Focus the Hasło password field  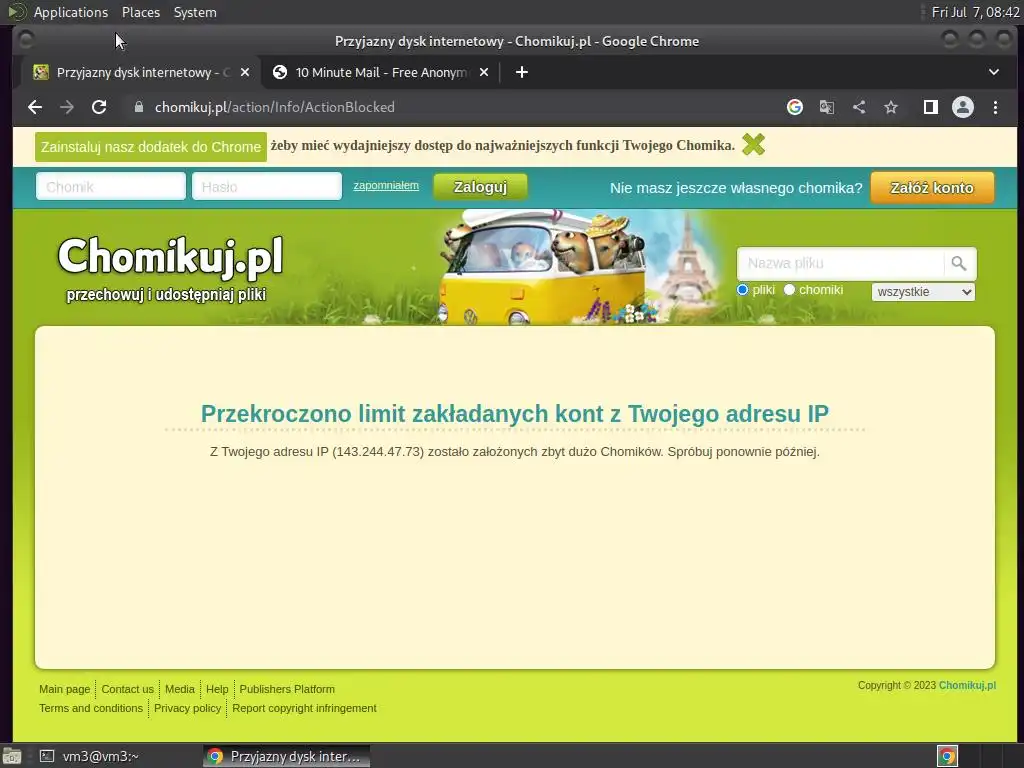[x=266, y=187]
